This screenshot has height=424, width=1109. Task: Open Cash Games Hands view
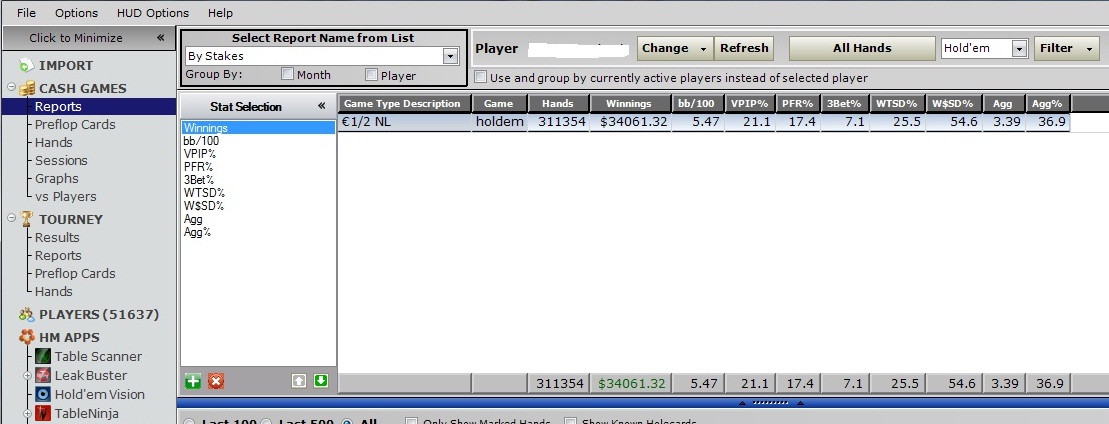pyautogui.click(x=54, y=142)
